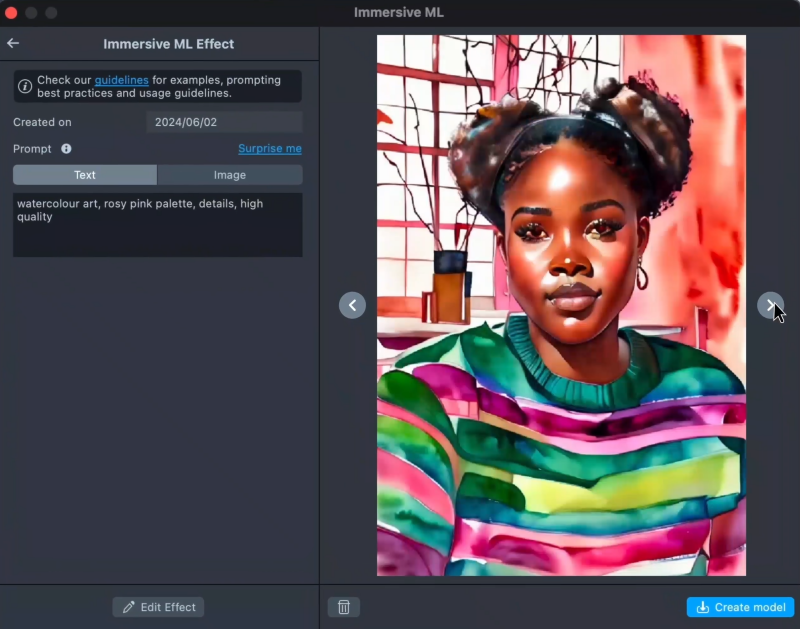Click the Immersive ML Effect panel header
The width and height of the screenshot is (800, 629).
tap(168, 44)
